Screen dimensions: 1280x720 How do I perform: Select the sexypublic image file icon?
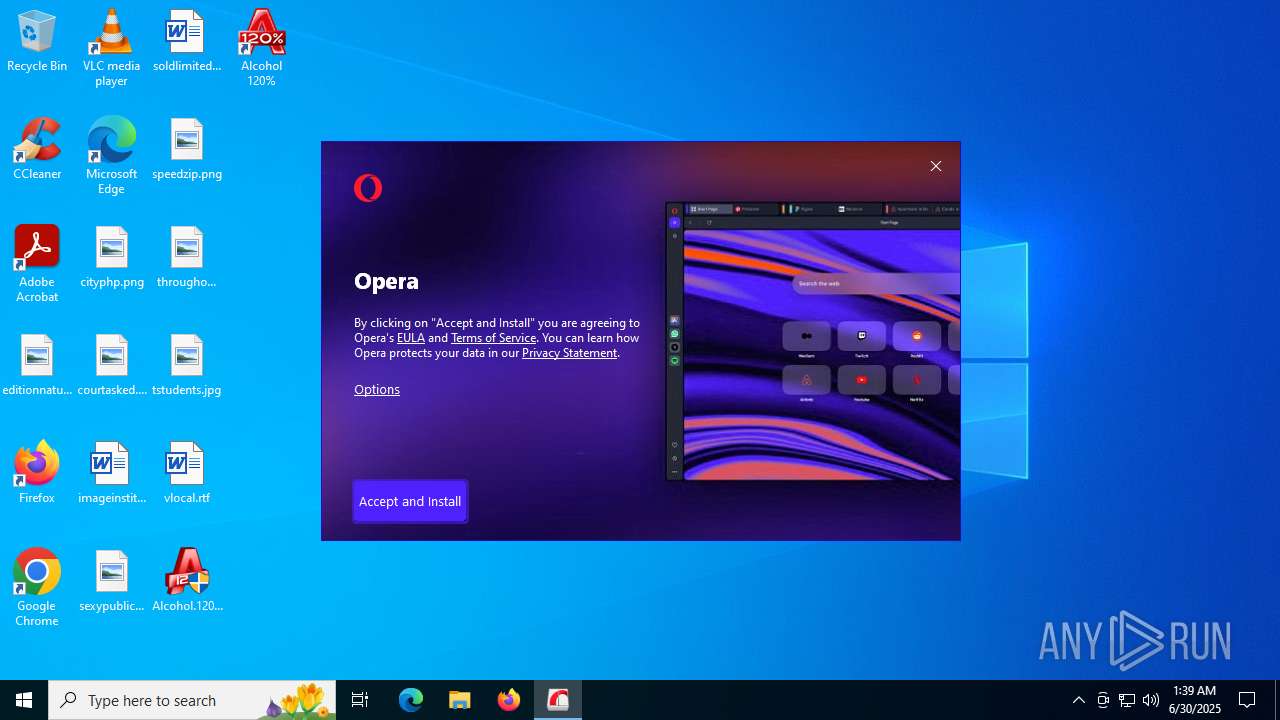point(111,581)
